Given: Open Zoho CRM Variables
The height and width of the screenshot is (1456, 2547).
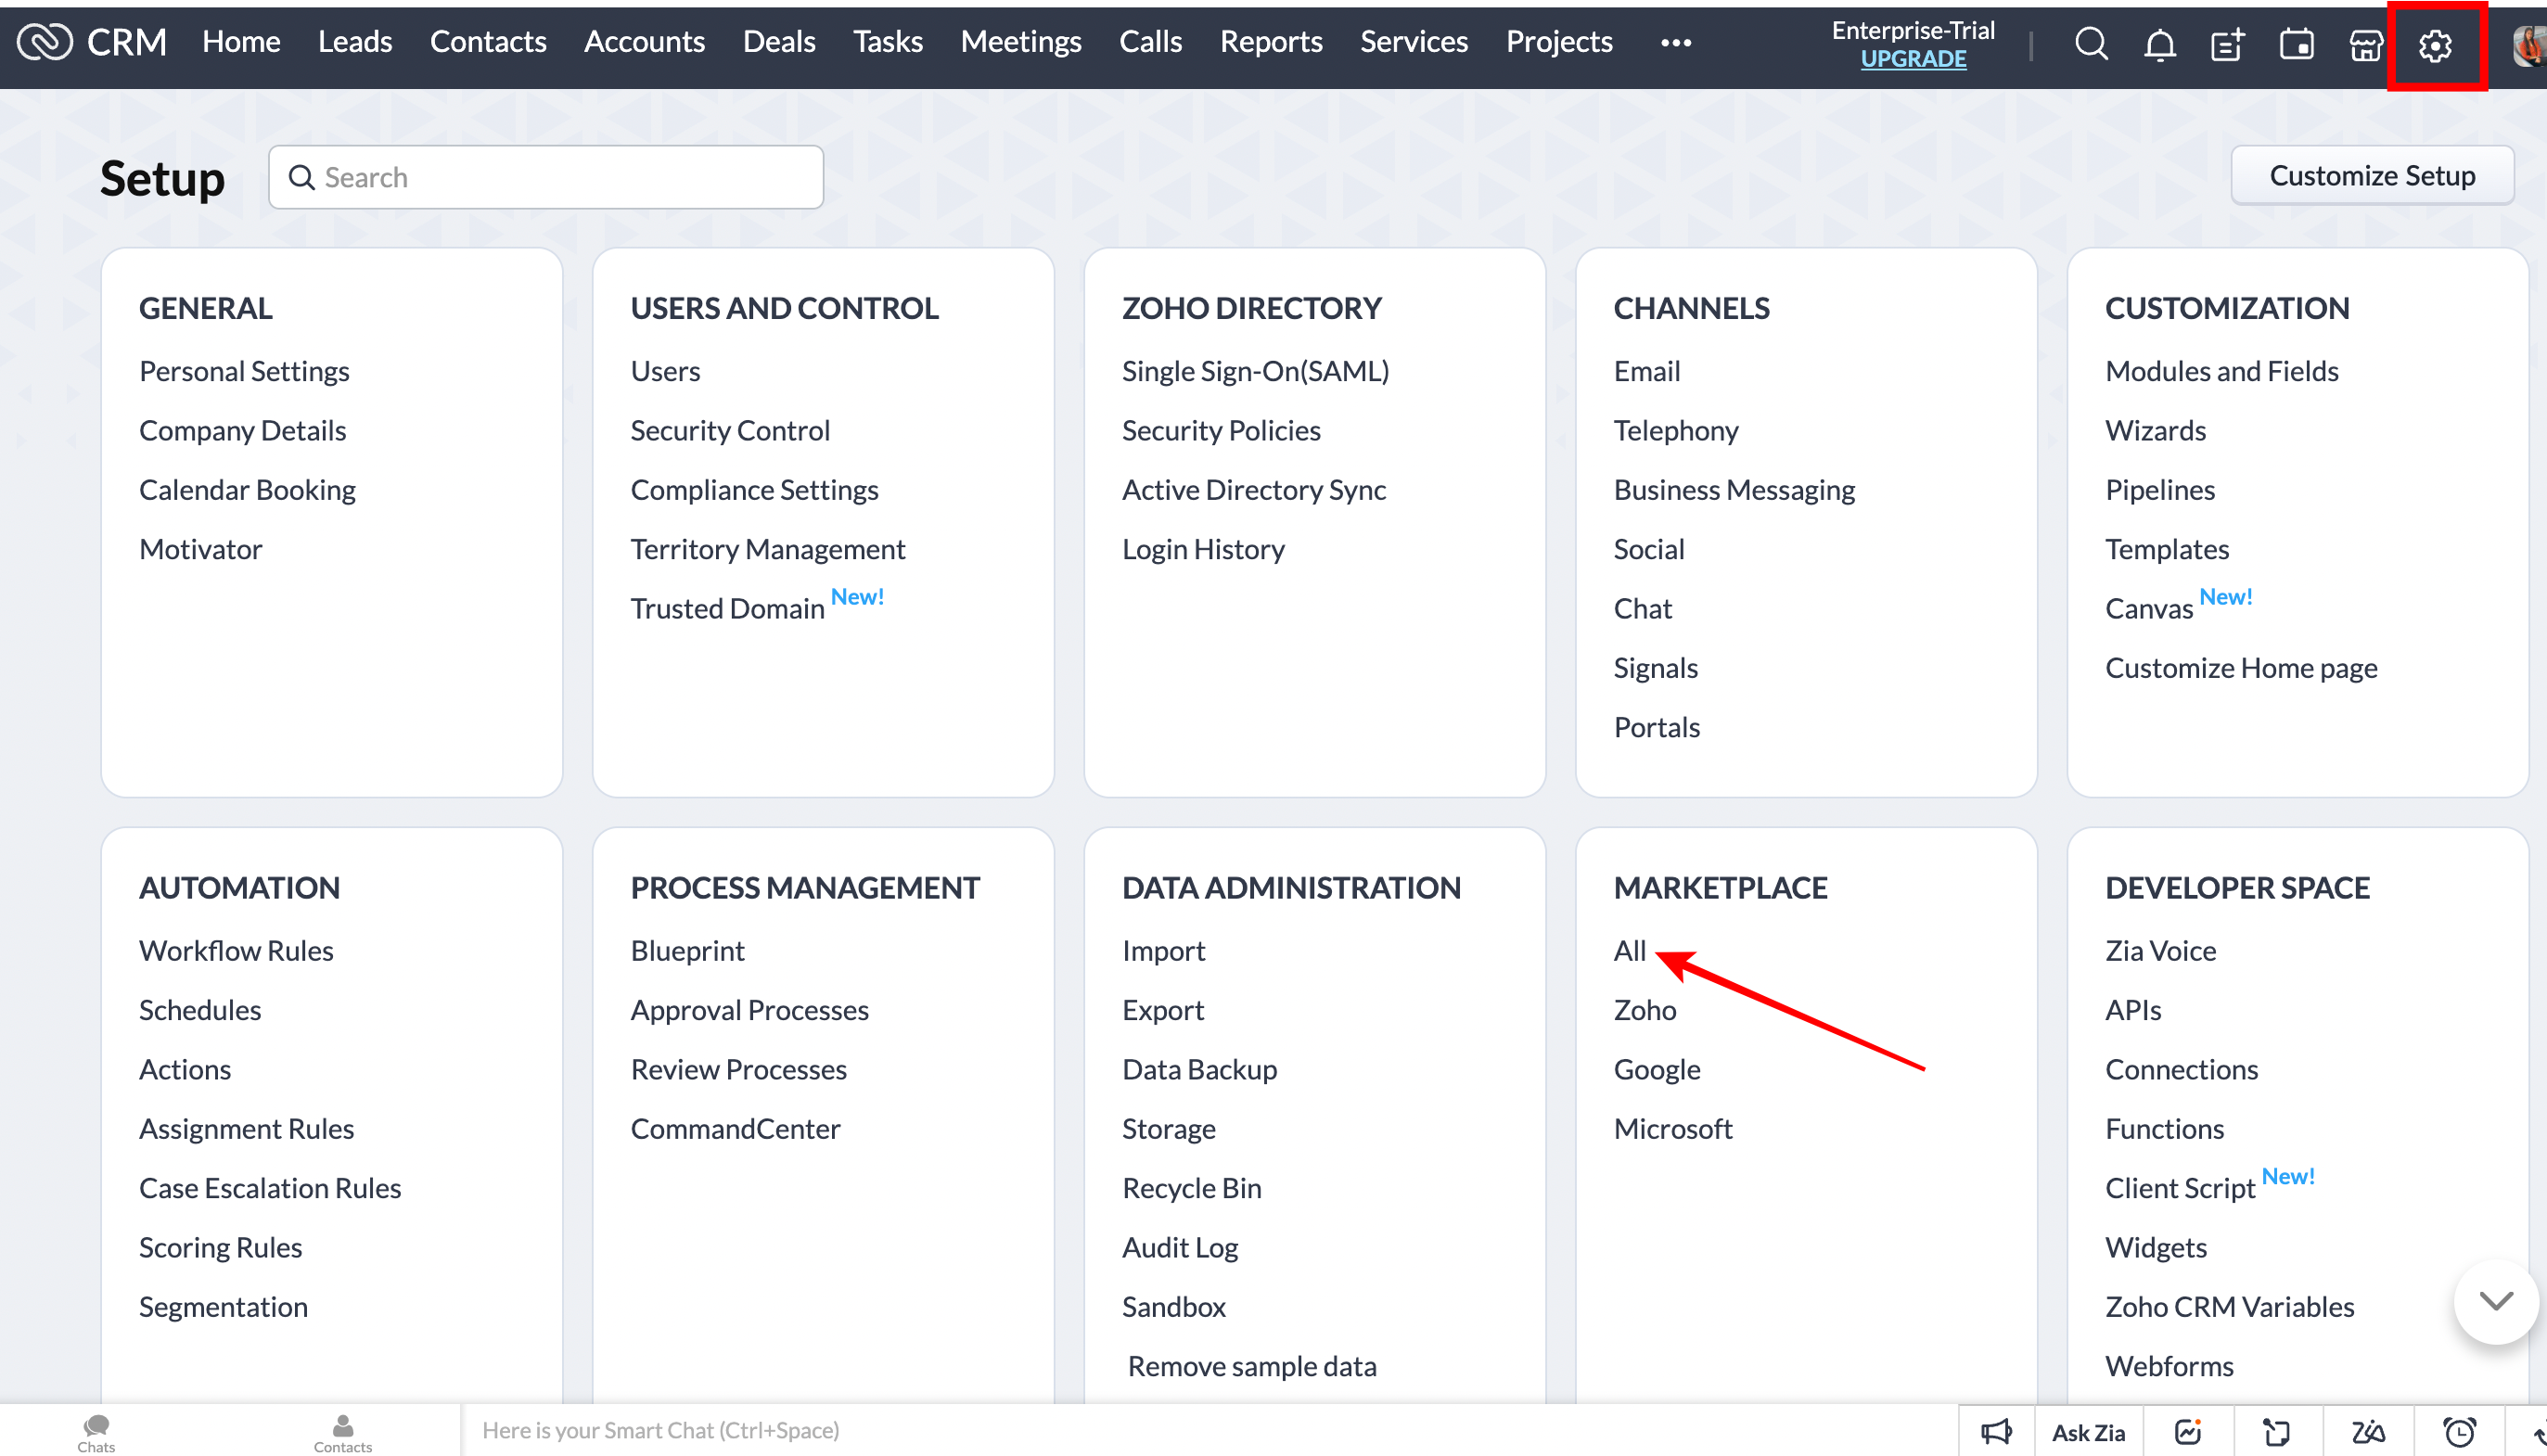Looking at the screenshot, I should 2229,1307.
